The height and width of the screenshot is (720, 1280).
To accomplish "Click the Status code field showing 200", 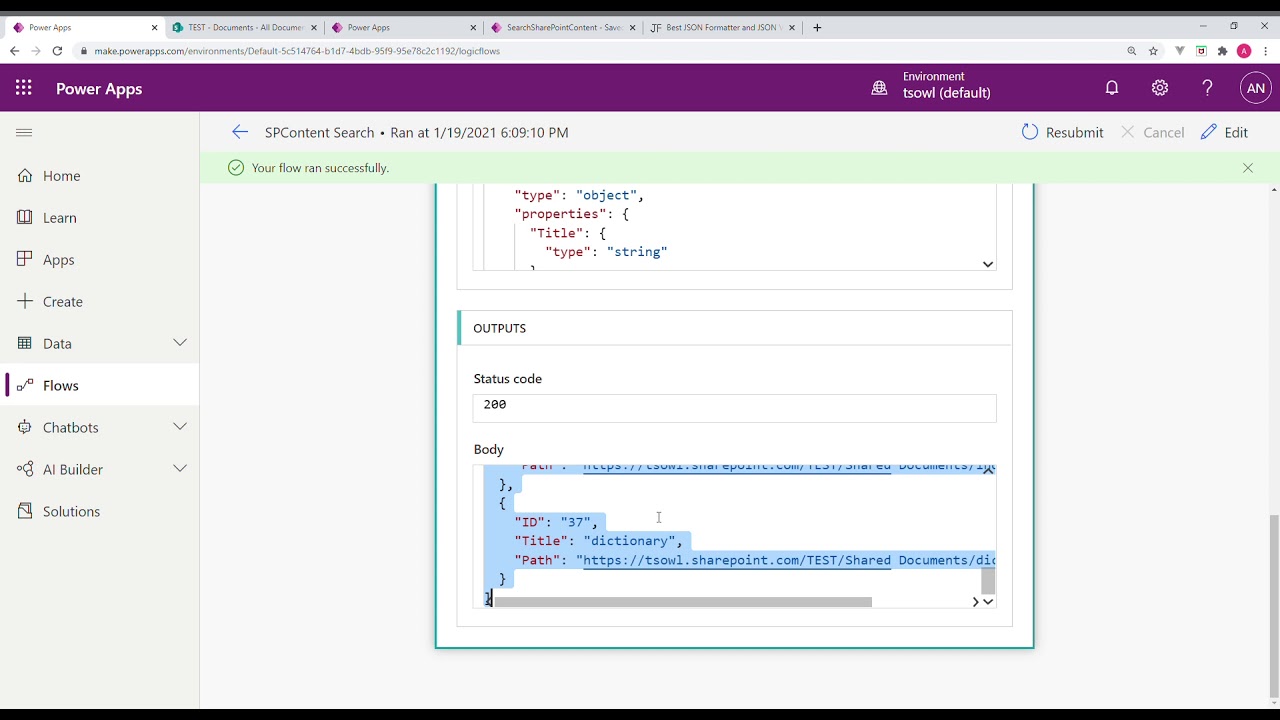I will [734, 407].
